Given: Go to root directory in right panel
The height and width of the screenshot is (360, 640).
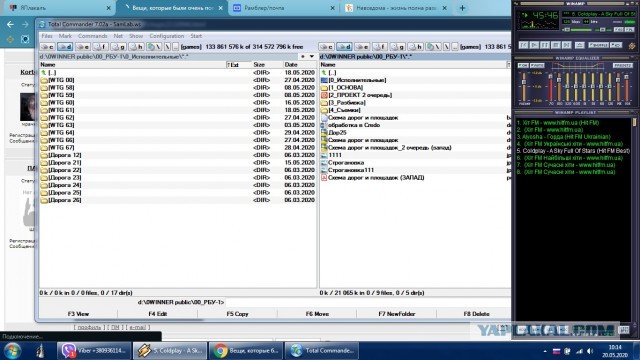Looking at the screenshot, I should tap(446, 47).
